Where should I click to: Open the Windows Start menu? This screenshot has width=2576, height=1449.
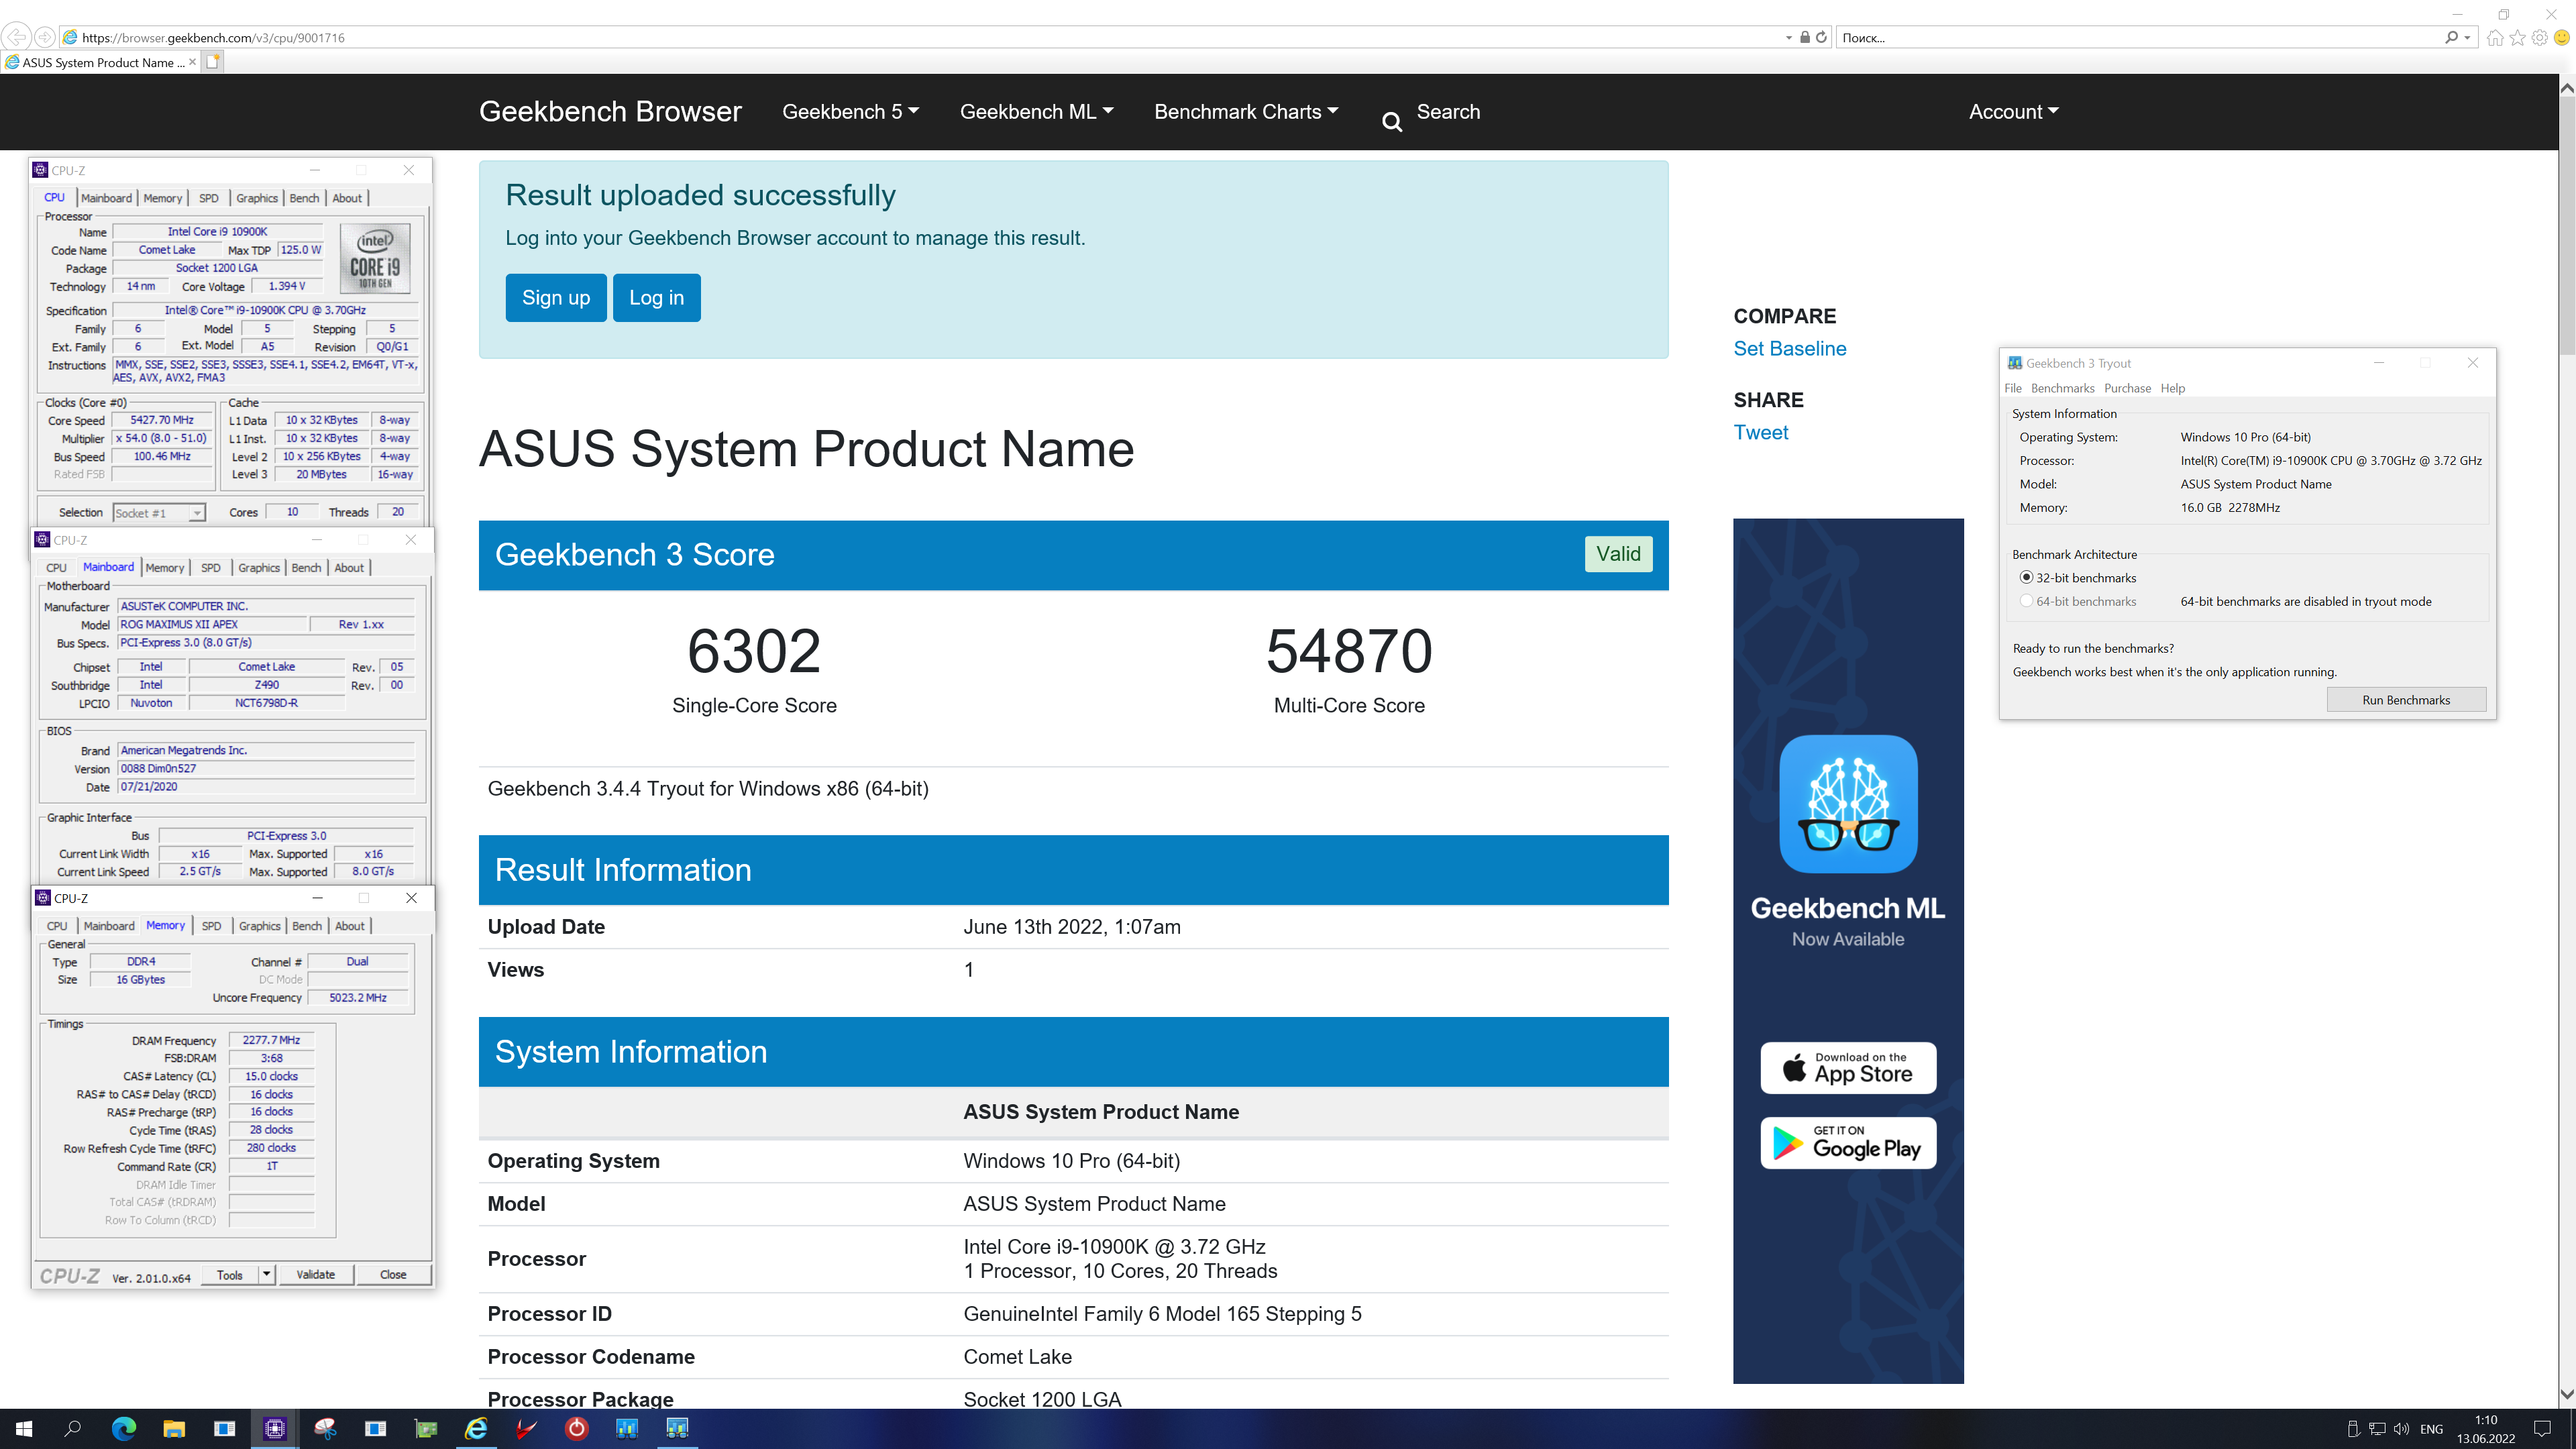click(24, 1429)
